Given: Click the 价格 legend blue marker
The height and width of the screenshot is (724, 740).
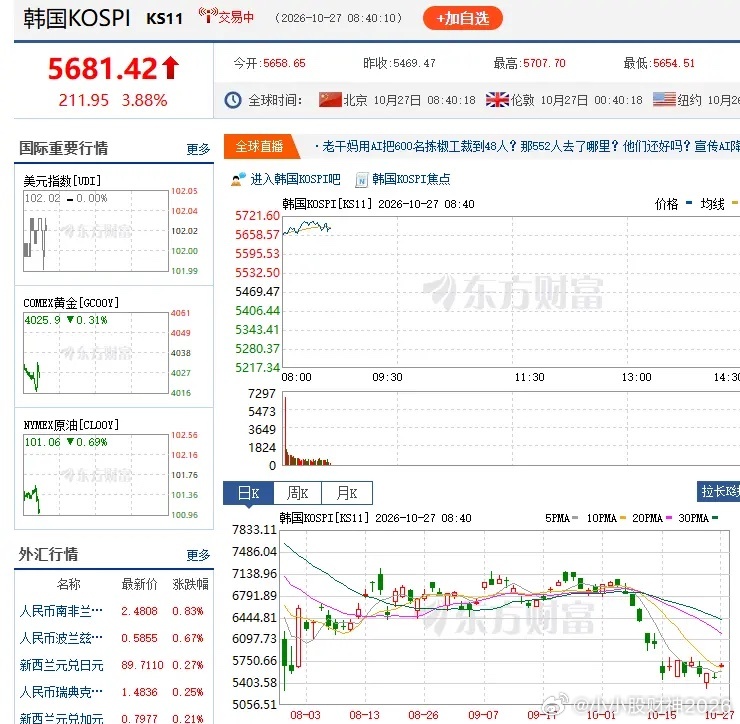Looking at the screenshot, I should pyautogui.click(x=689, y=204).
